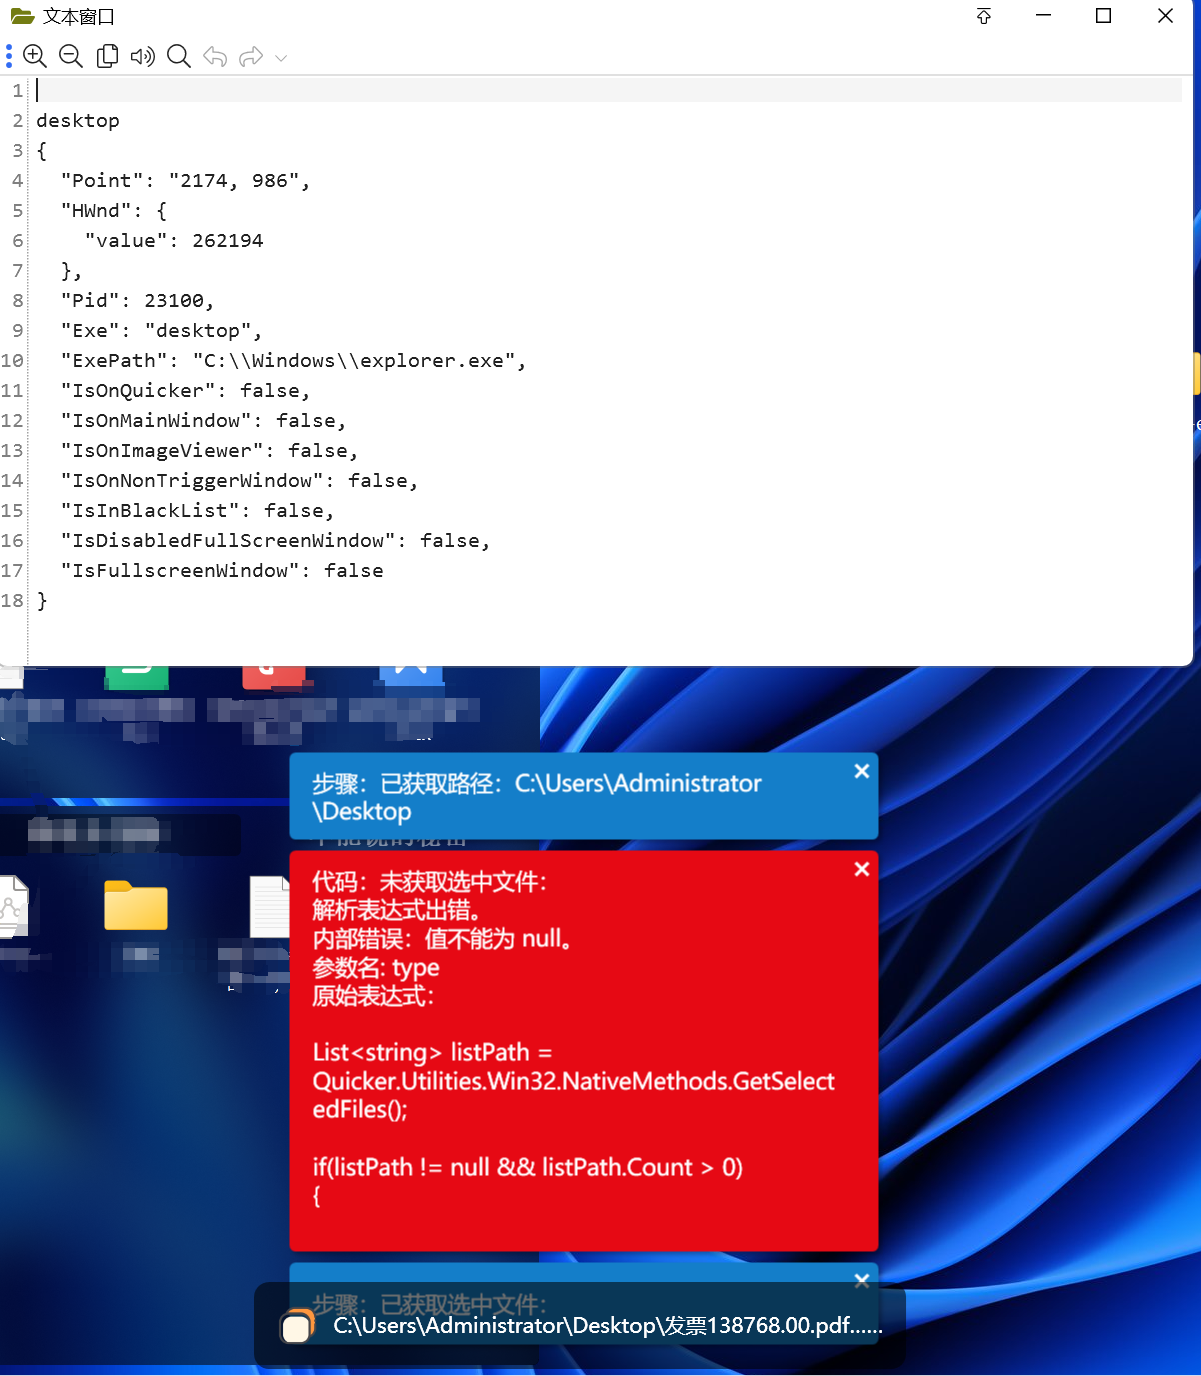Image resolution: width=1201 pixels, height=1376 pixels.
Task: Click the yellow folder on desktop
Action: [136, 906]
